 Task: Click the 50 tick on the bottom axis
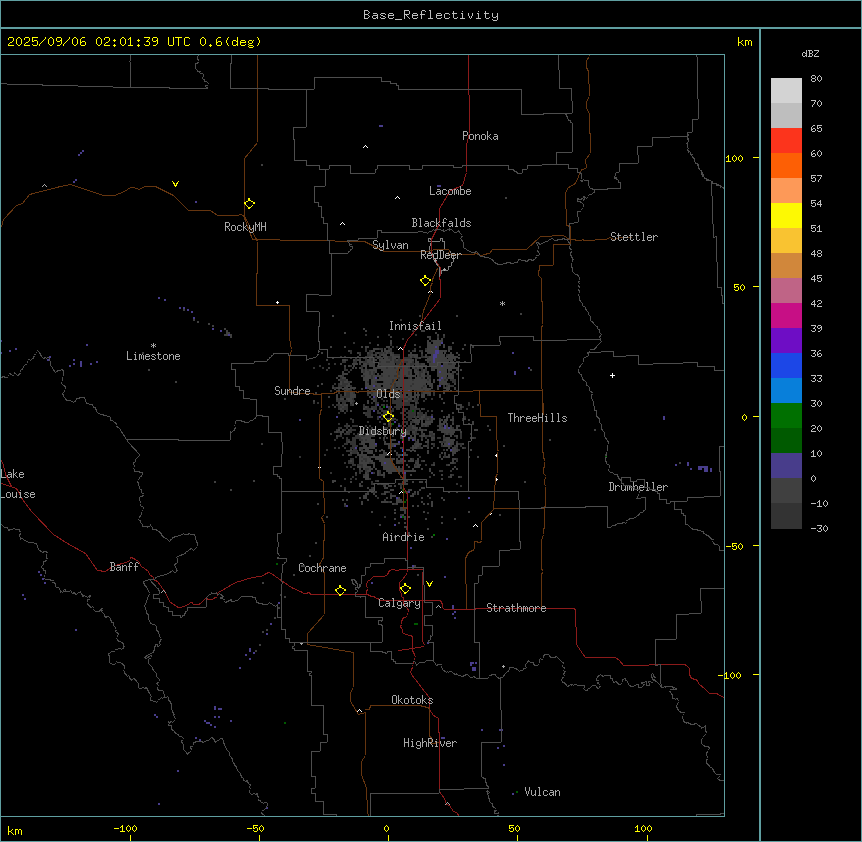pos(514,828)
